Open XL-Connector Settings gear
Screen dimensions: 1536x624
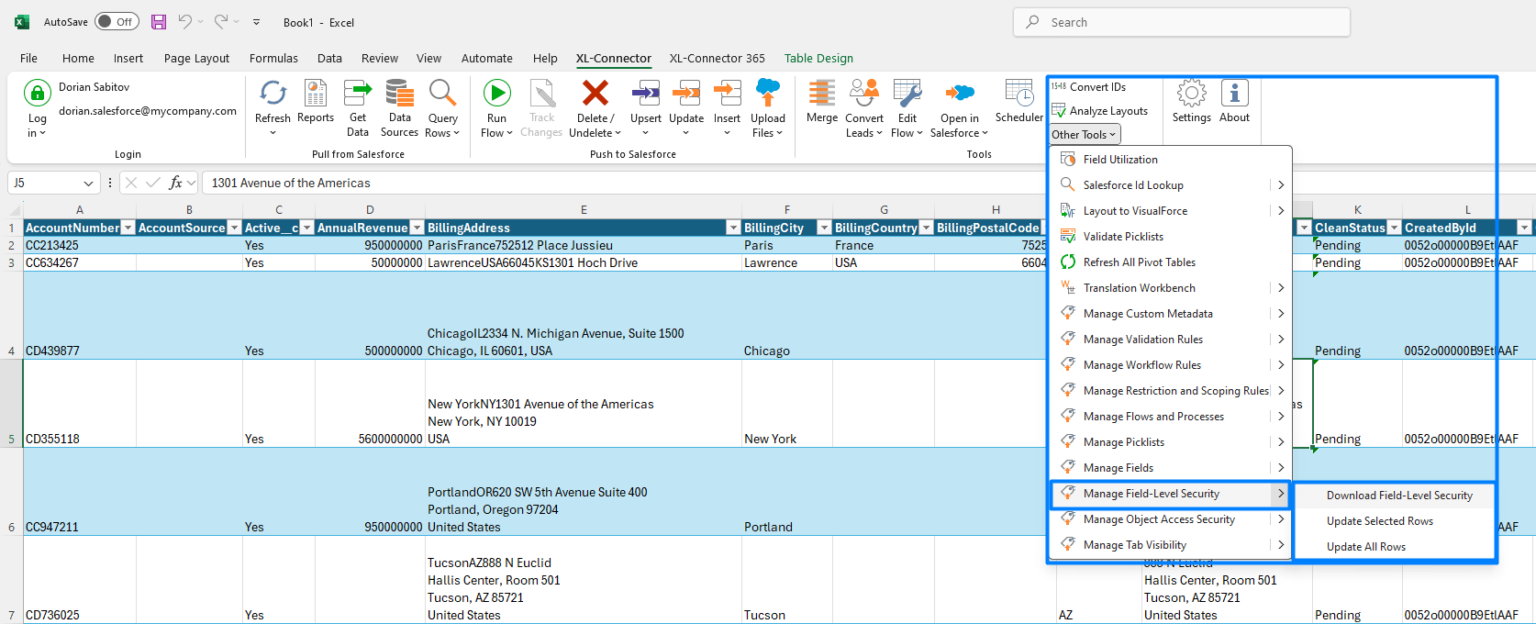pos(1191,93)
